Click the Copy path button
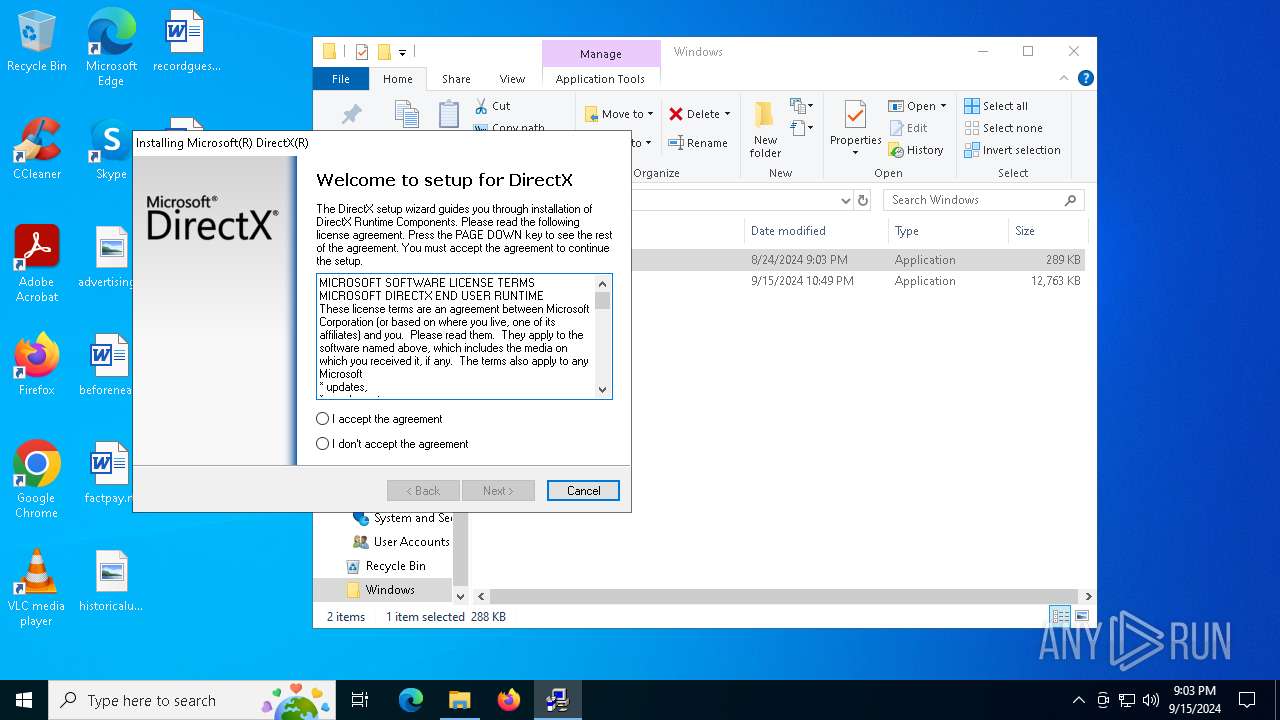 pos(510,128)
